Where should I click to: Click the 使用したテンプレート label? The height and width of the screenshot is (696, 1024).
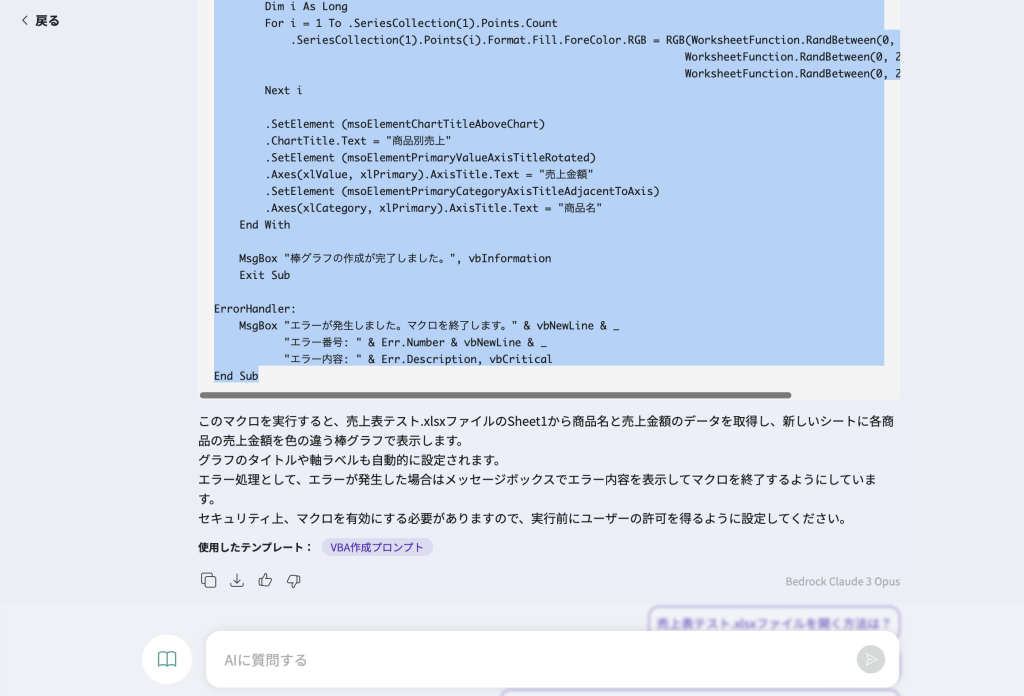tap(255, 547)
